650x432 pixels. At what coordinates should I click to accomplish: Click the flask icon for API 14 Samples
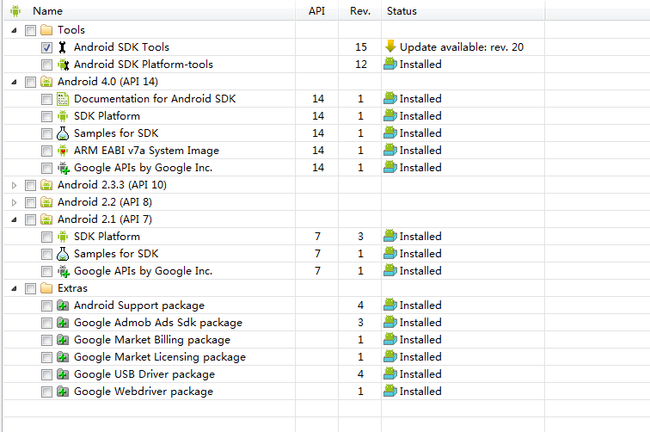click(63, 133)
